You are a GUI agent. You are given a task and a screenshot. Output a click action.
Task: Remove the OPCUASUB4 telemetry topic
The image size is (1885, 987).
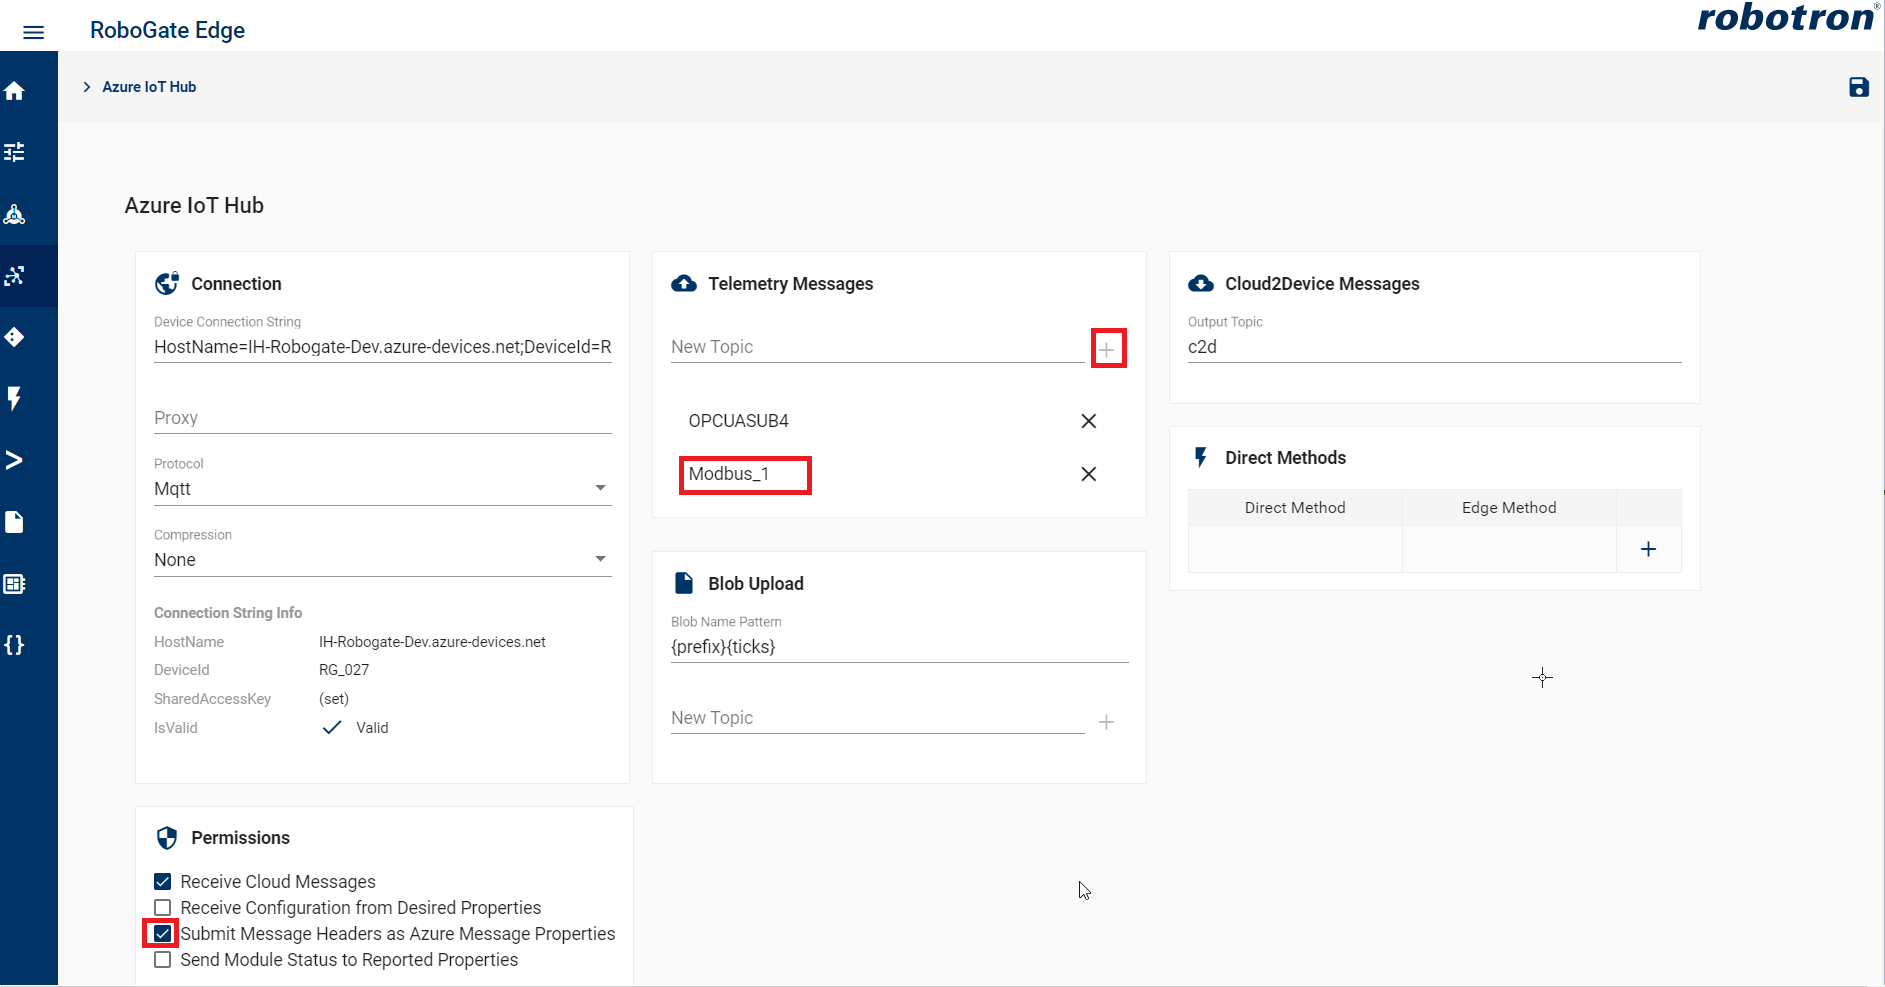coord(1088,421)
